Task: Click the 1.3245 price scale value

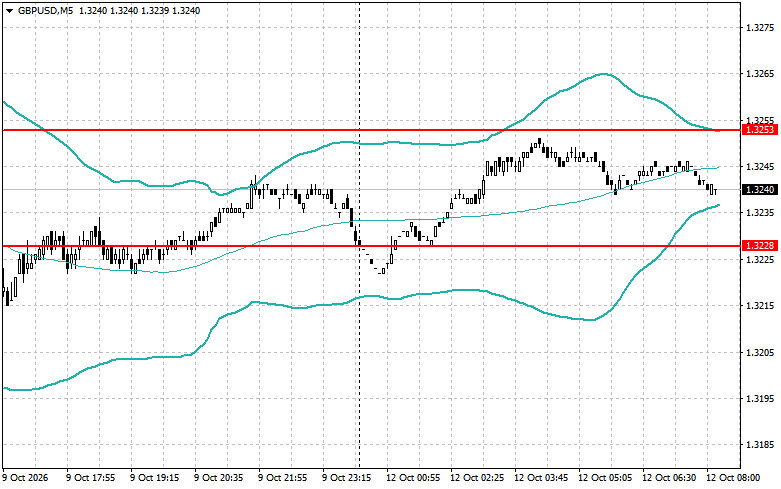Action: click(761, 167)
